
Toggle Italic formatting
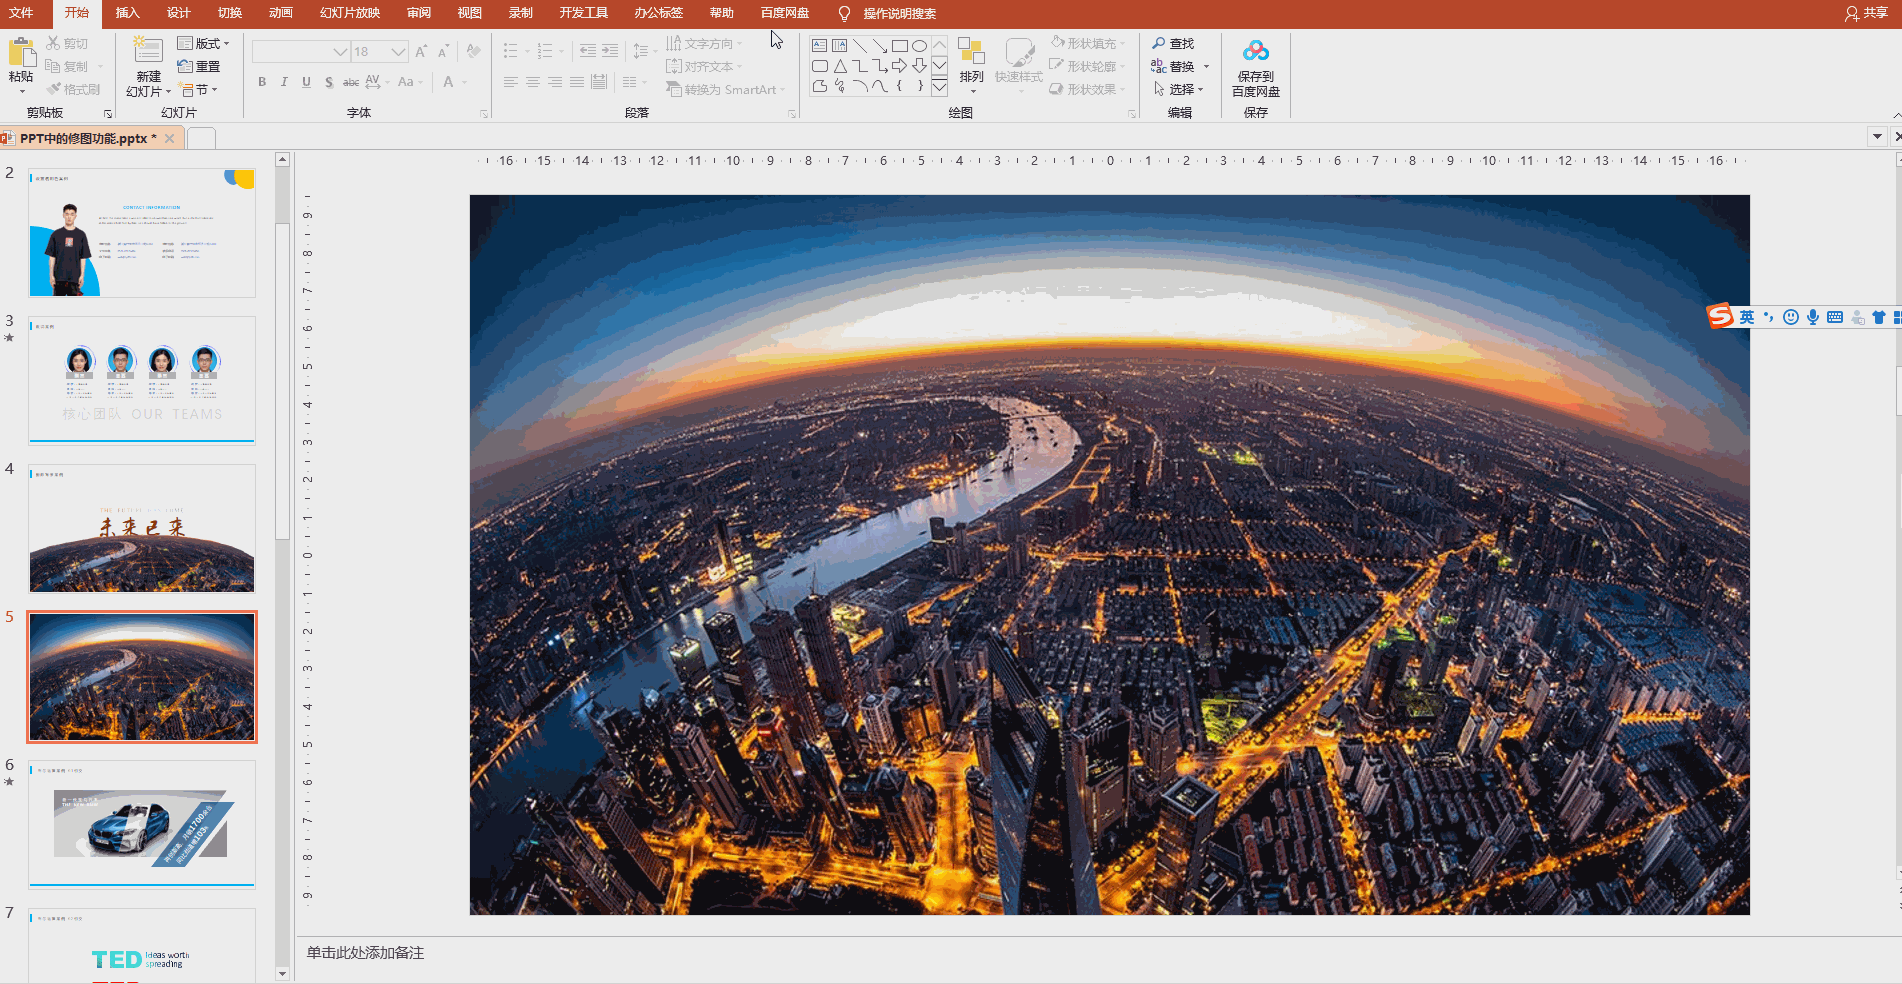(284, 82)
